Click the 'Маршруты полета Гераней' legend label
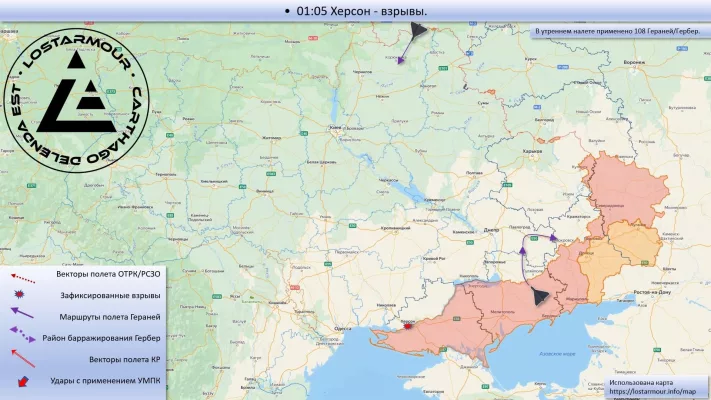The width and height of the screenshot is (711, 400). coord(111,316)
